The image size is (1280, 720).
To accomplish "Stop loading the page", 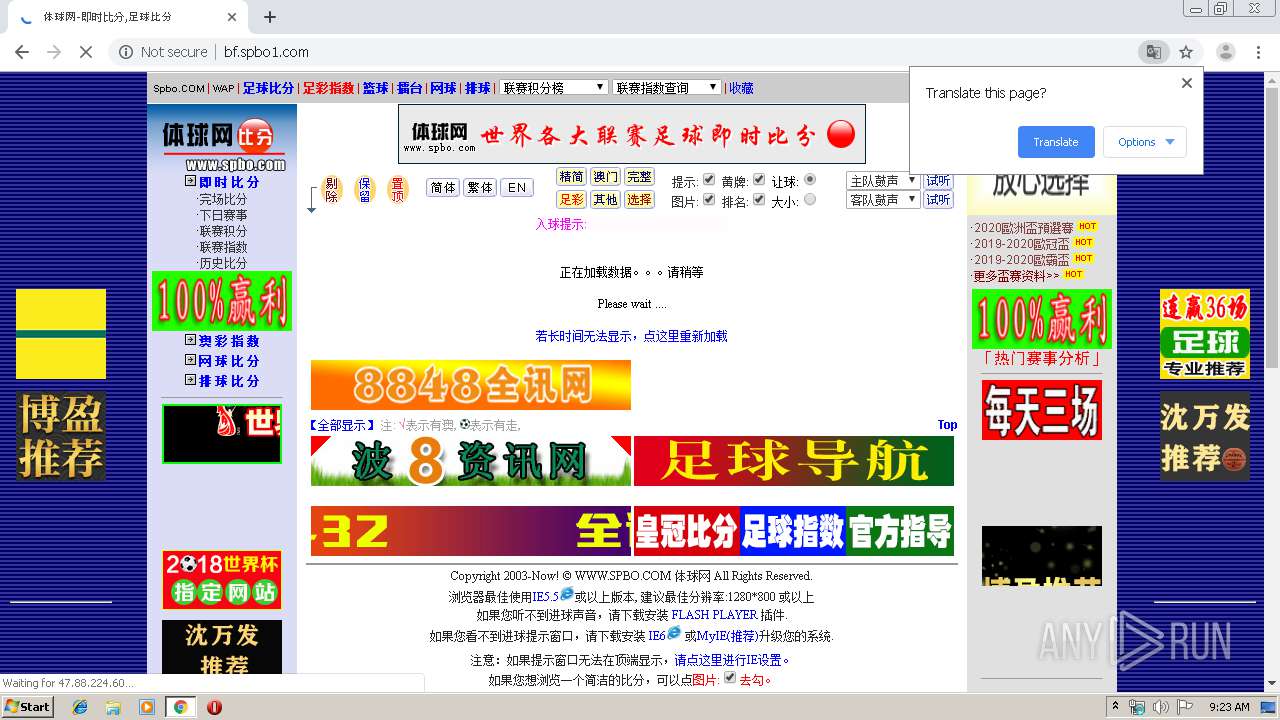I will tap(86, 52).
